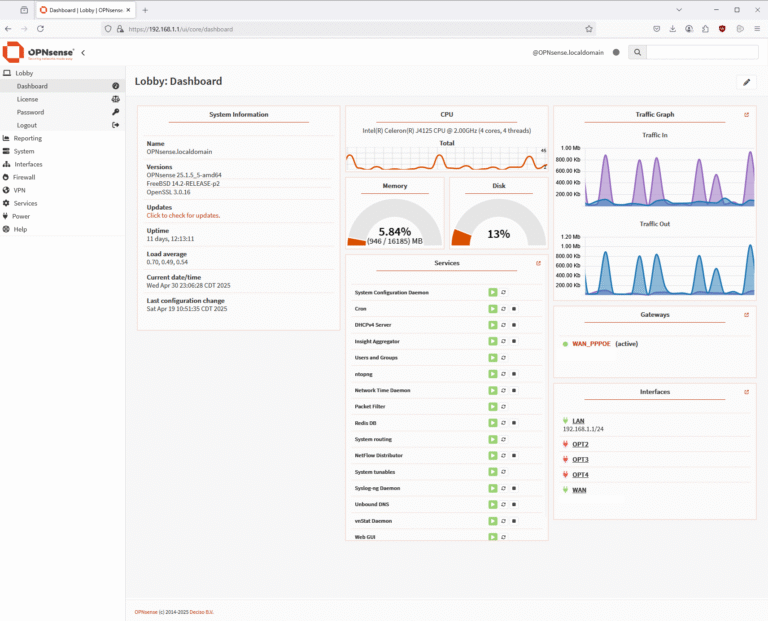Open the OPT4 interface link
Image resolution: width=768 pixels, height=621 pixels.
(580, 475)
